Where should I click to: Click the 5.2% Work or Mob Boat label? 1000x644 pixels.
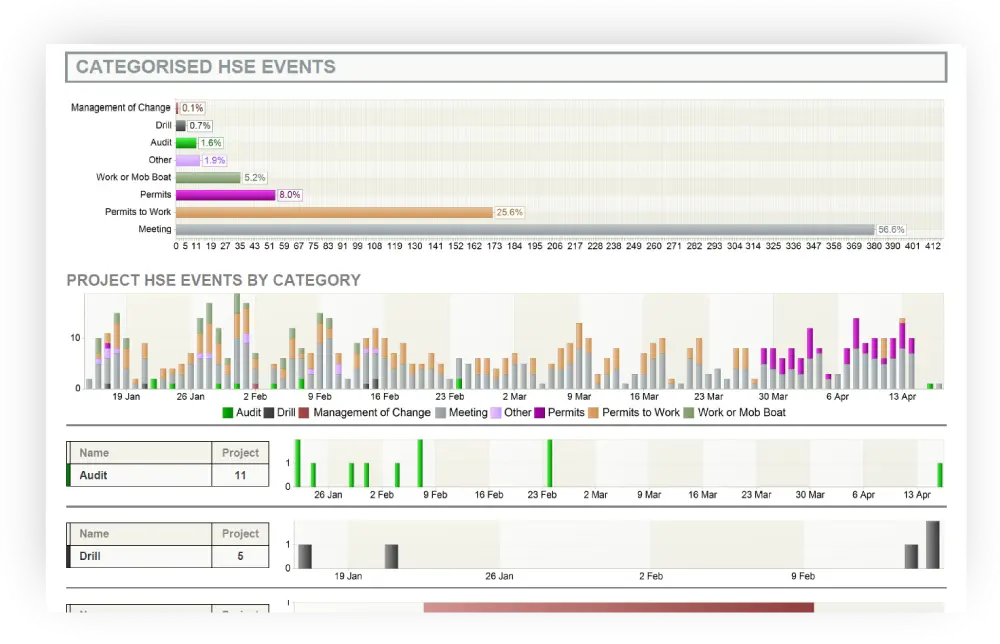[x=254, y=178]
